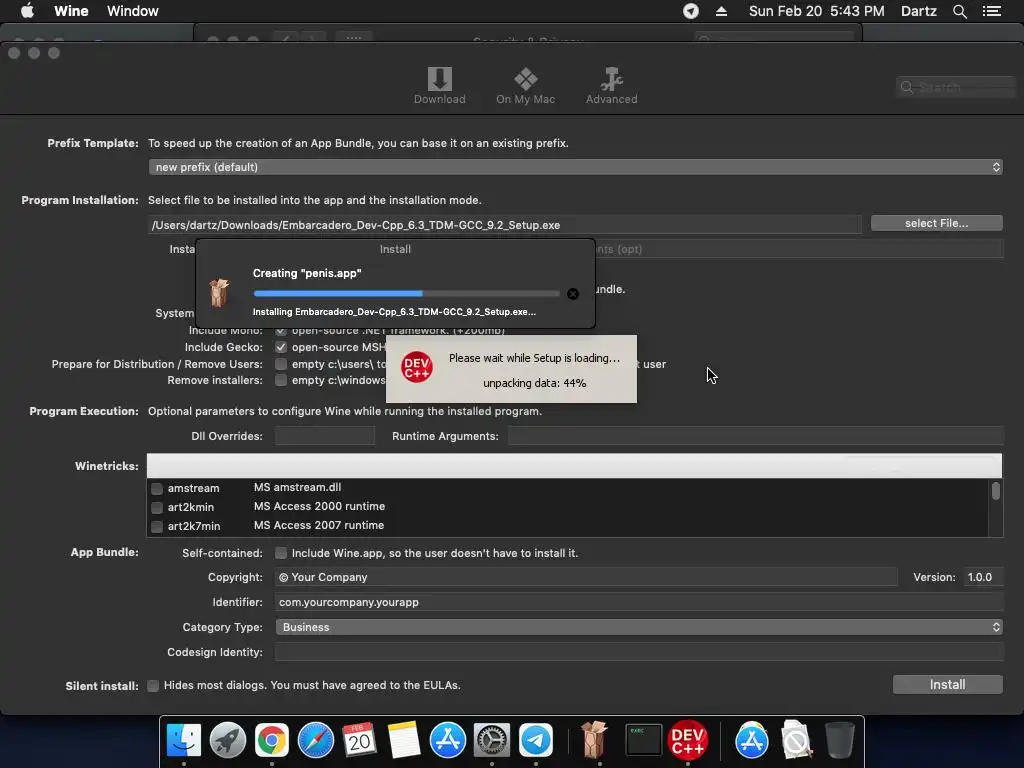This screenshot has width=1024, height=768.
Task: Open the Wine menu
Action: tap(71, 11)
